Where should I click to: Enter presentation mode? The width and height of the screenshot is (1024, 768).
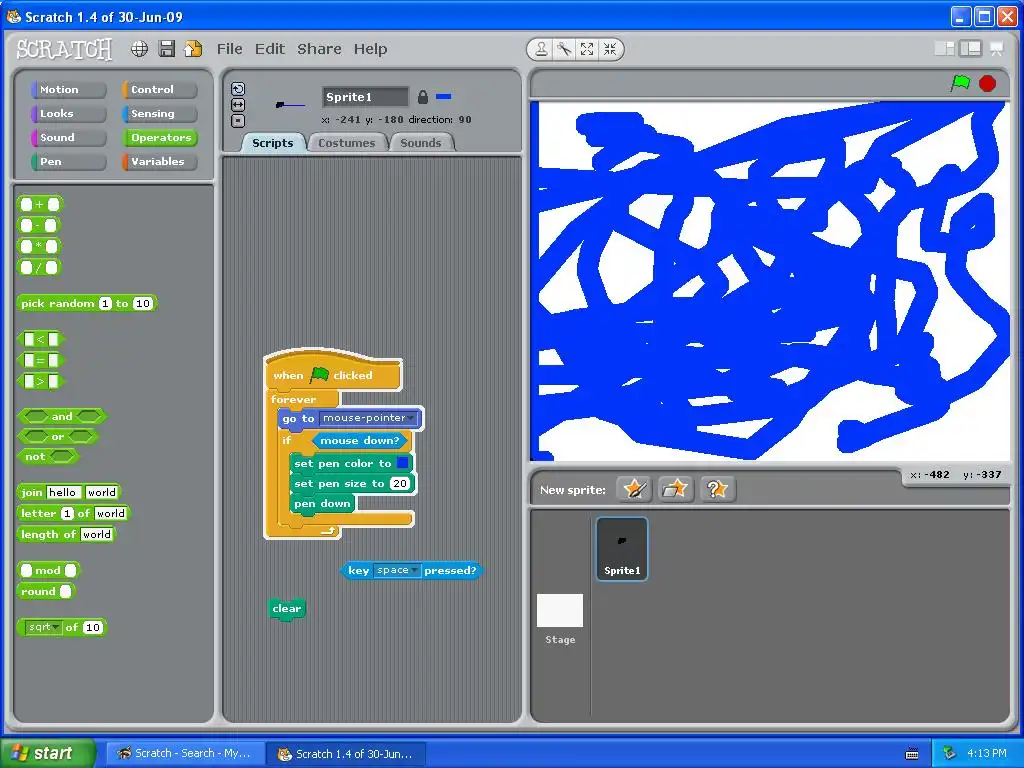(996, 48)
